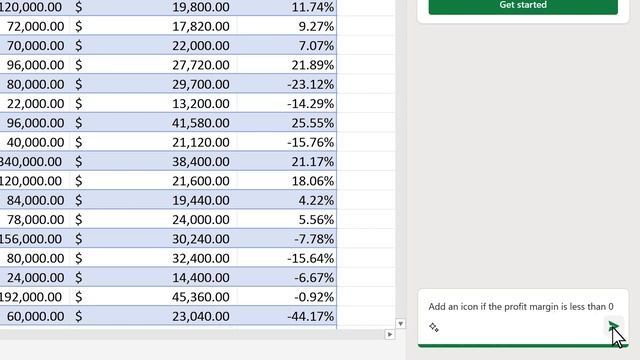The height and width of the screenshot is (360, 640).
Task: Select the cell showing -23.12%
Action: [x=287, y=84]
